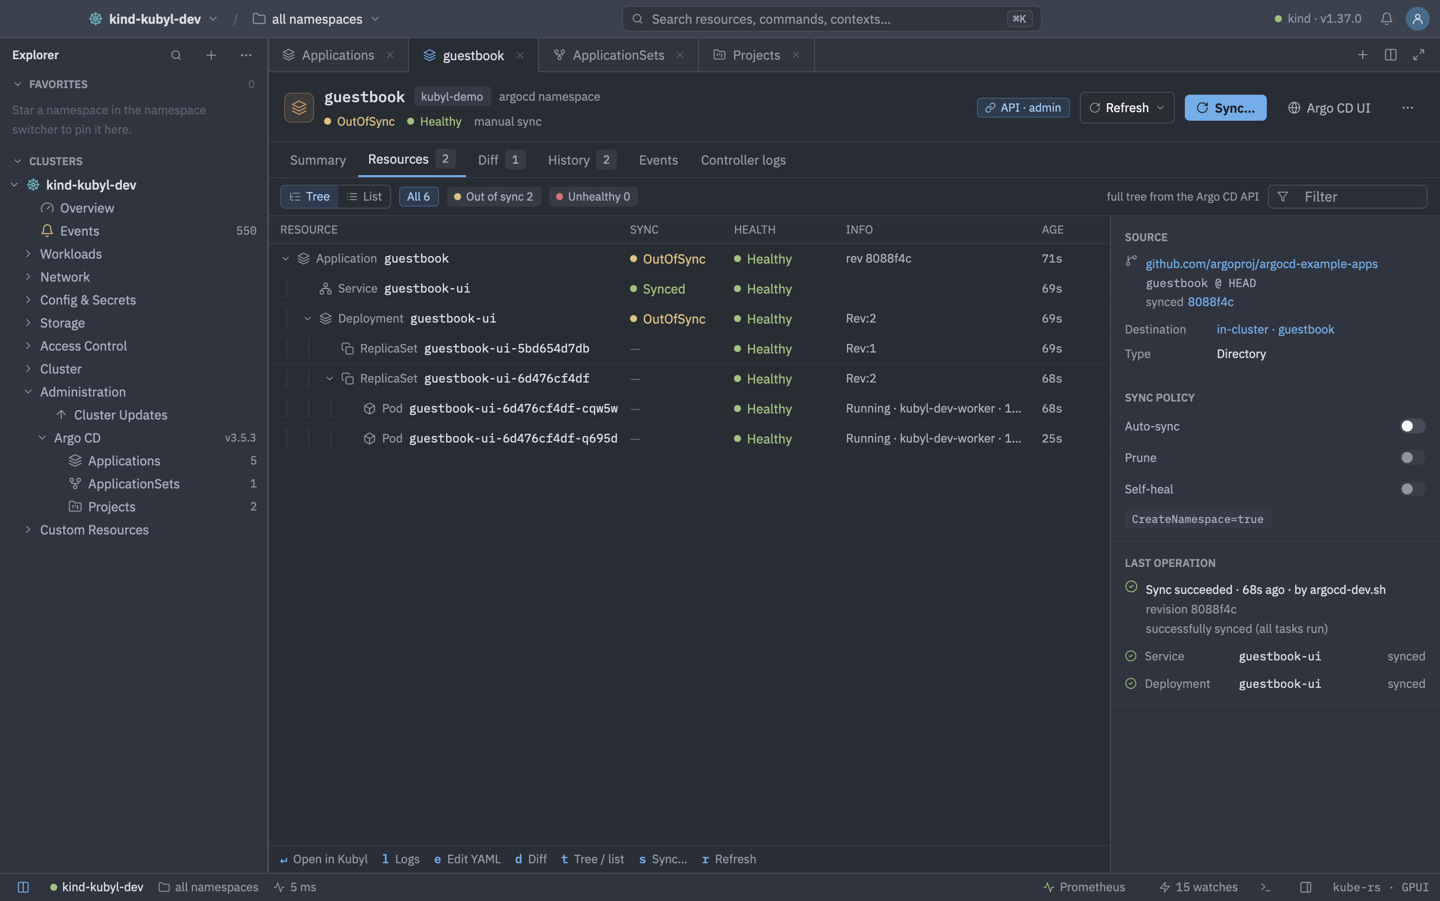Open the Diff tab
Screen dimensions: 1440x901
pyautogui.click(x=500, y=160)
